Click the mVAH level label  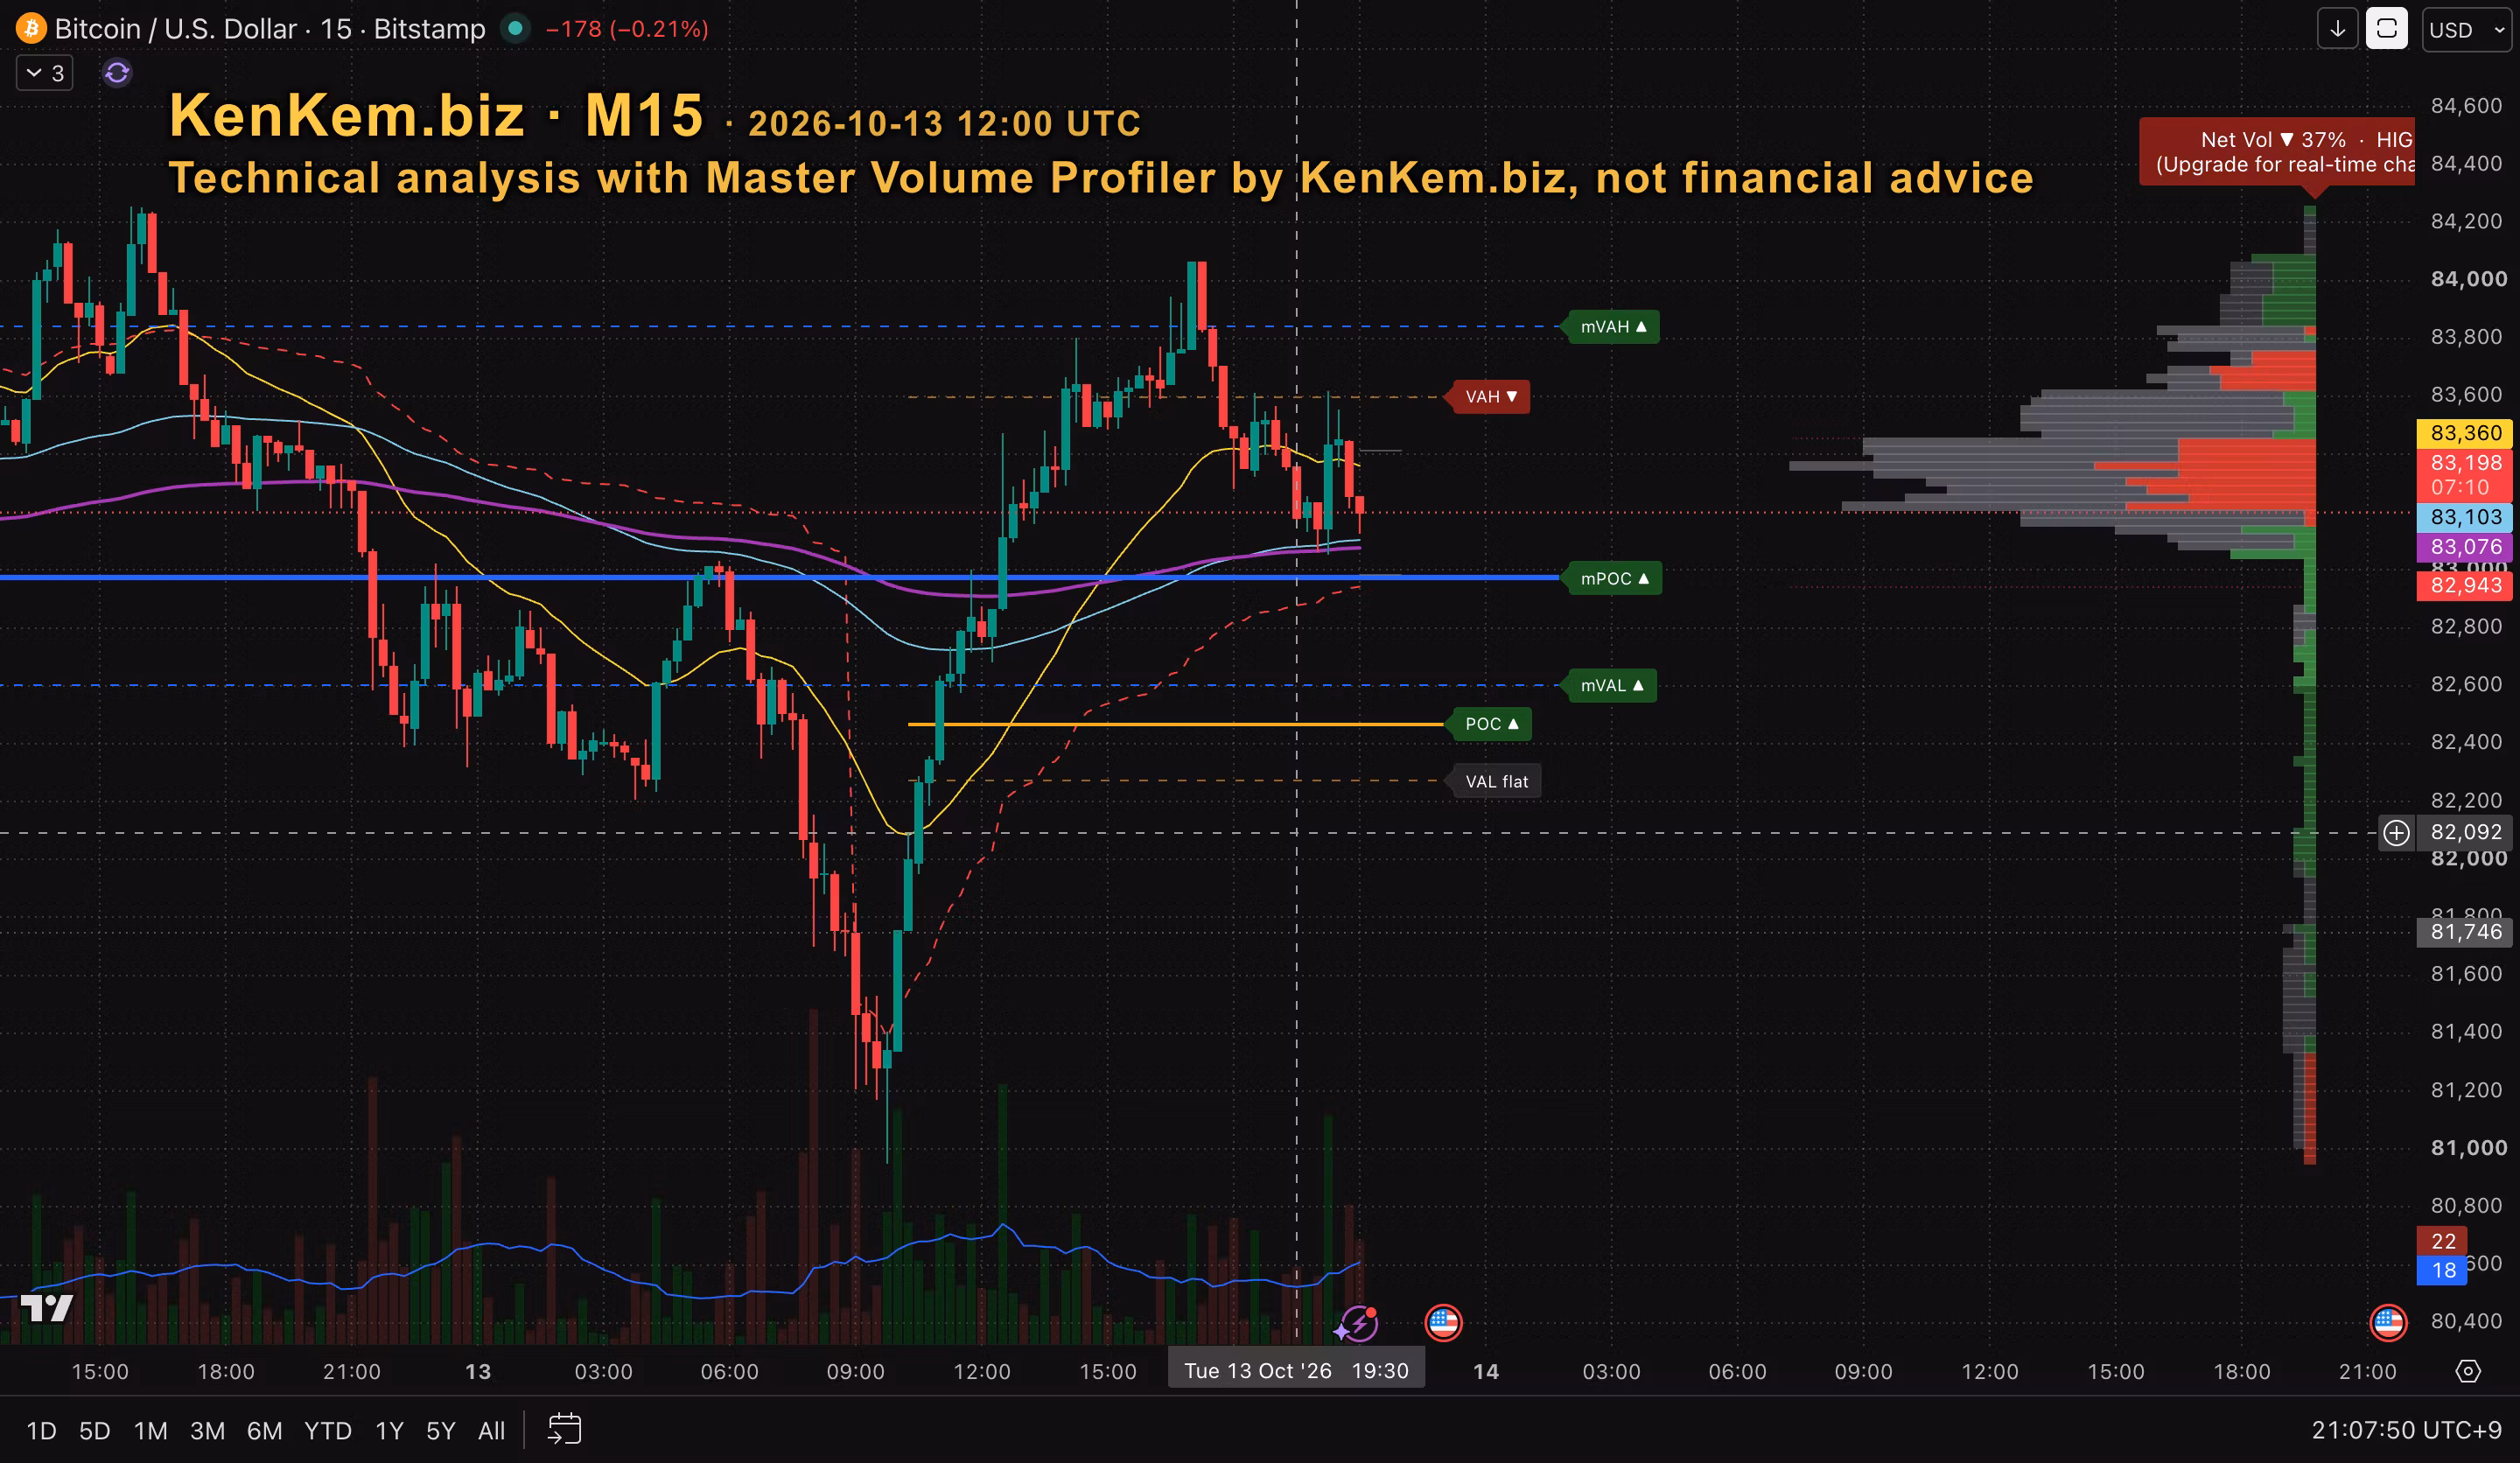[x=1613, y=327]
